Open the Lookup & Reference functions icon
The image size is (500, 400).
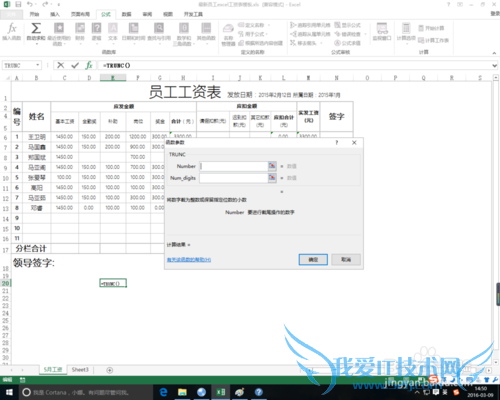(159, 28)
